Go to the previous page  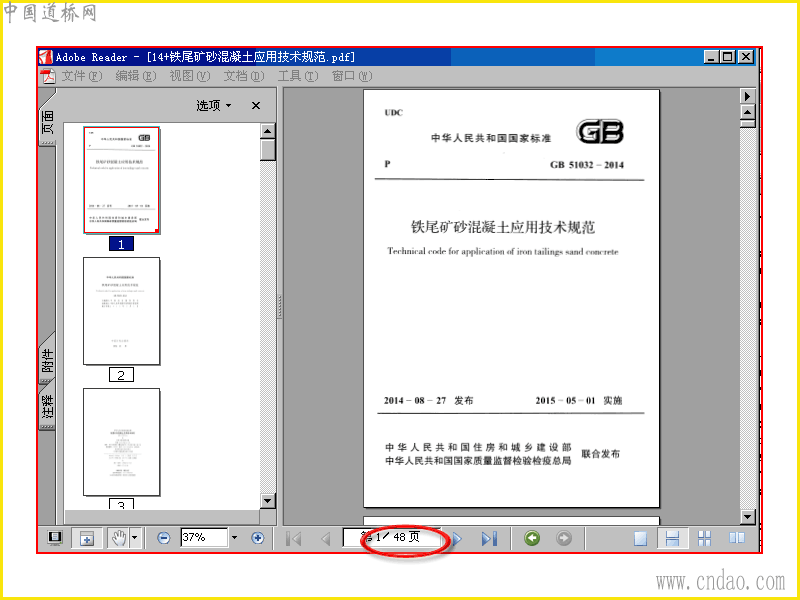pos(326,538)
